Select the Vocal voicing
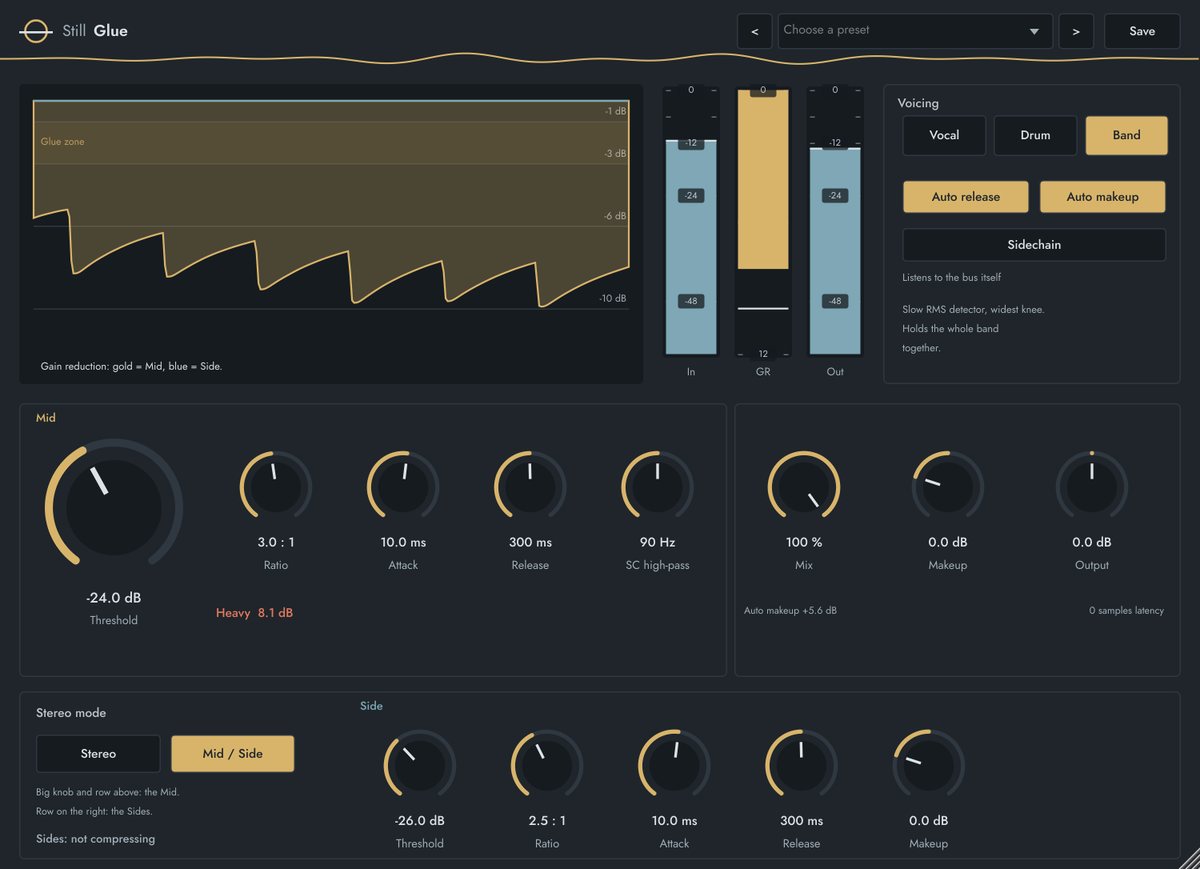This screenshot has width=1200, height=869. pos(944,135)
